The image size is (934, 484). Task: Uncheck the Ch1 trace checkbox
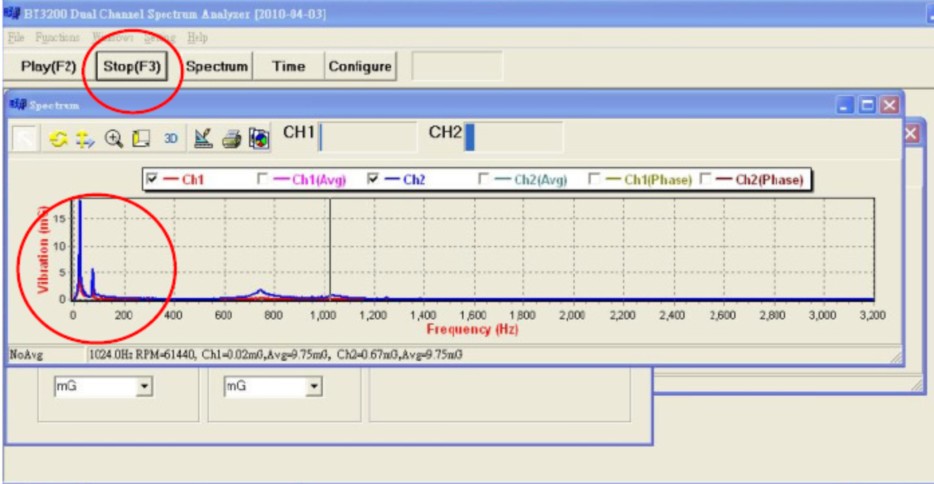(152, 179)
